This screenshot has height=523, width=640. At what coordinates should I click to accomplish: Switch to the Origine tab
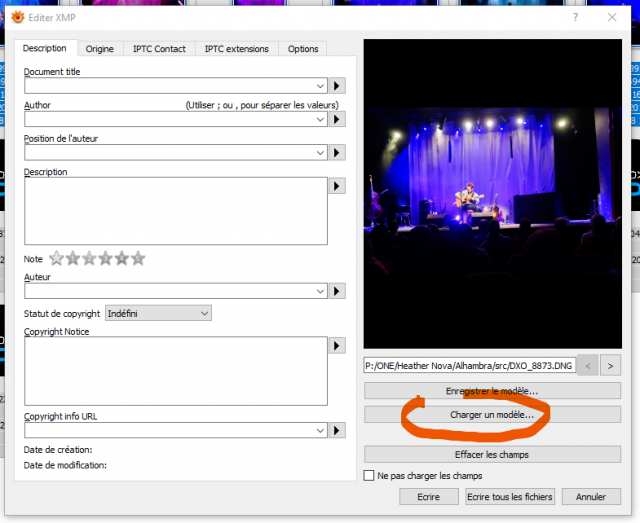tap(100, 49)
